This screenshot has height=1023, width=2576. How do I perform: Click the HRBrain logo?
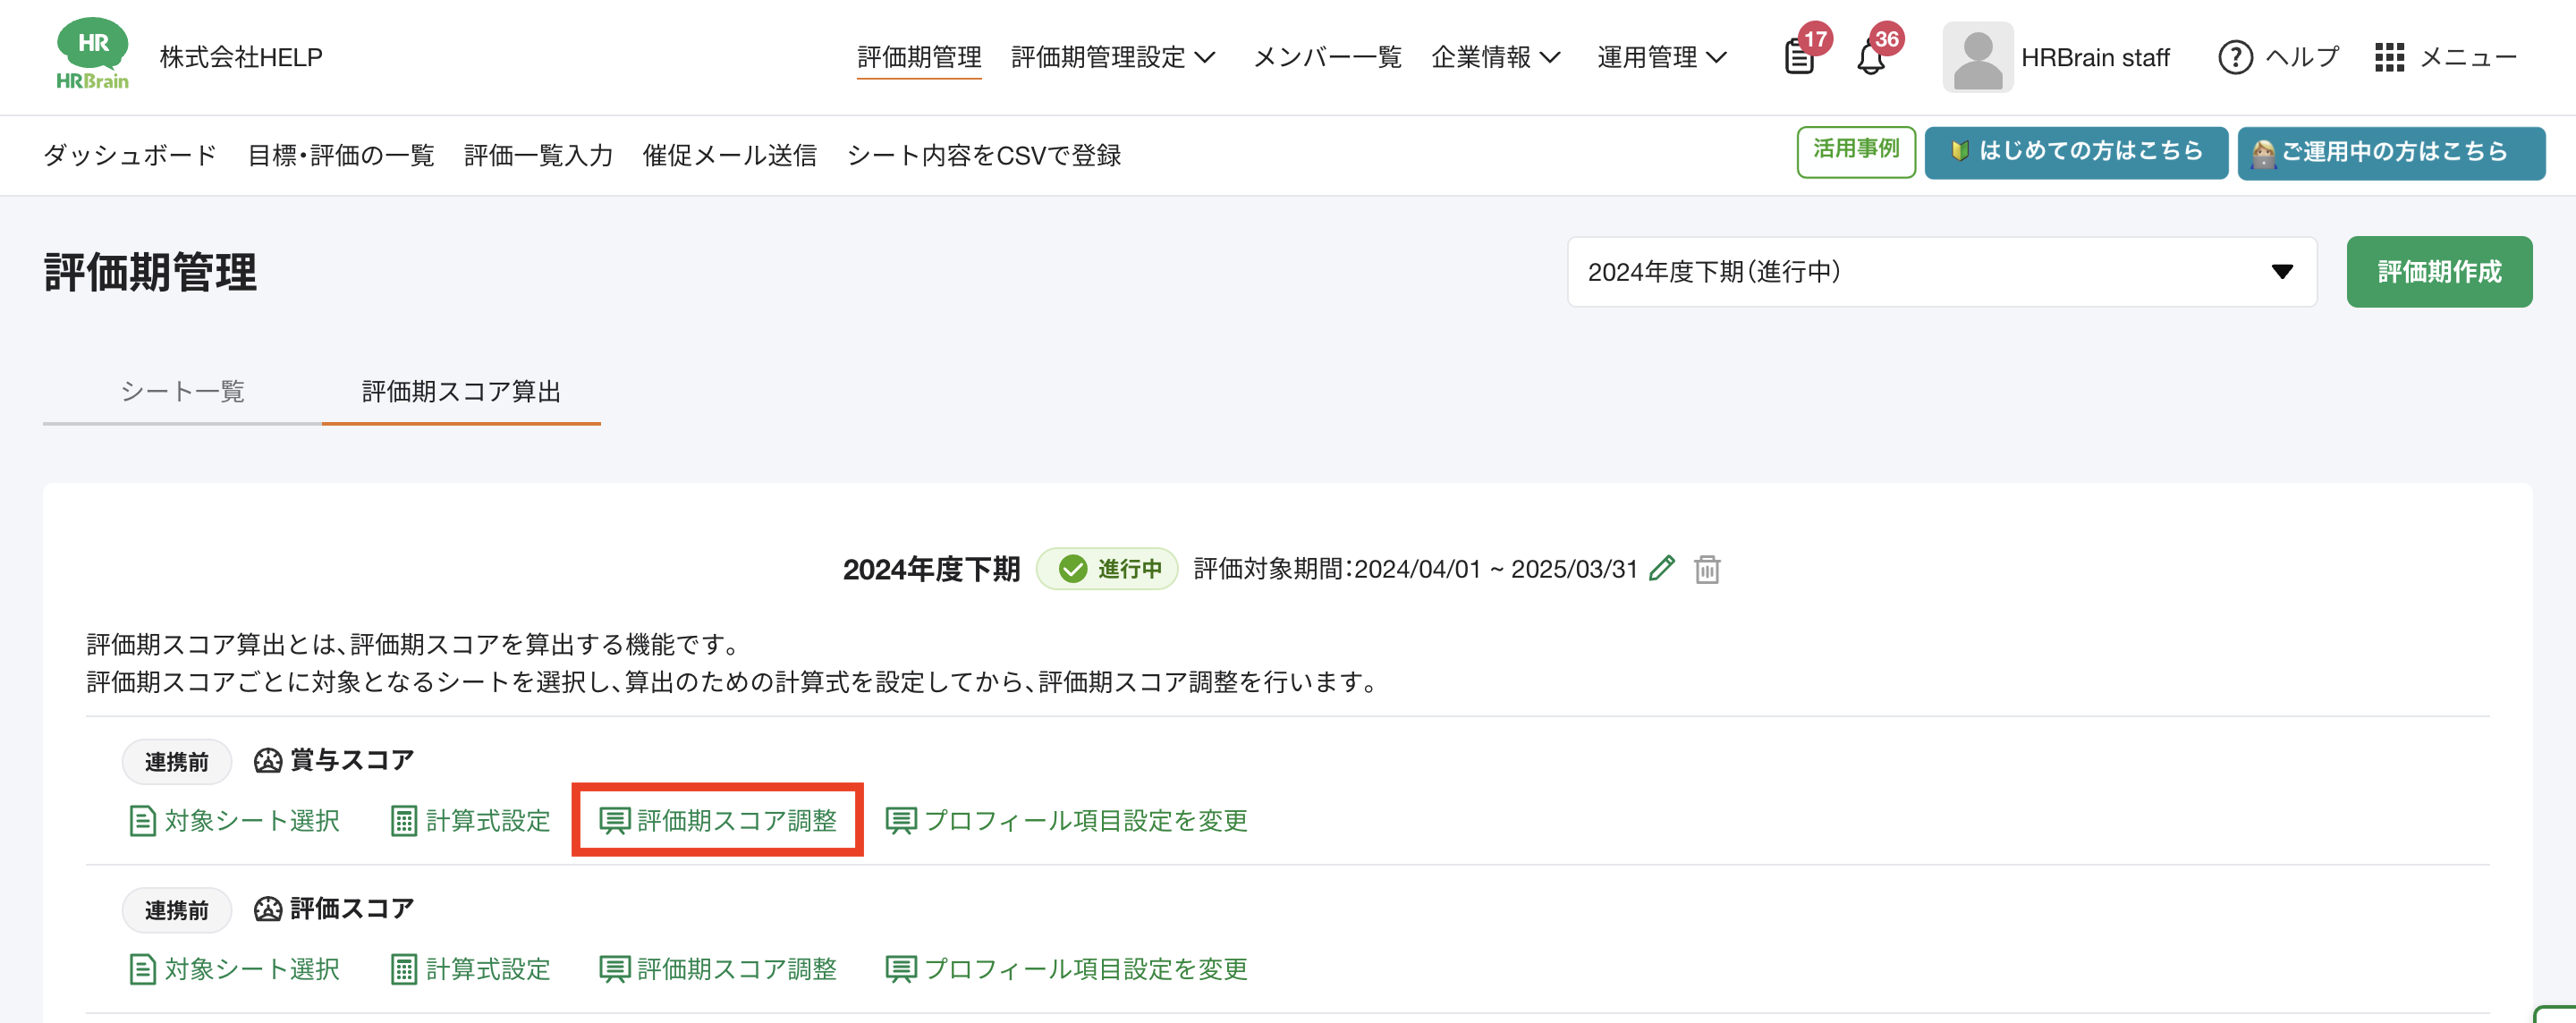point(92,55)
